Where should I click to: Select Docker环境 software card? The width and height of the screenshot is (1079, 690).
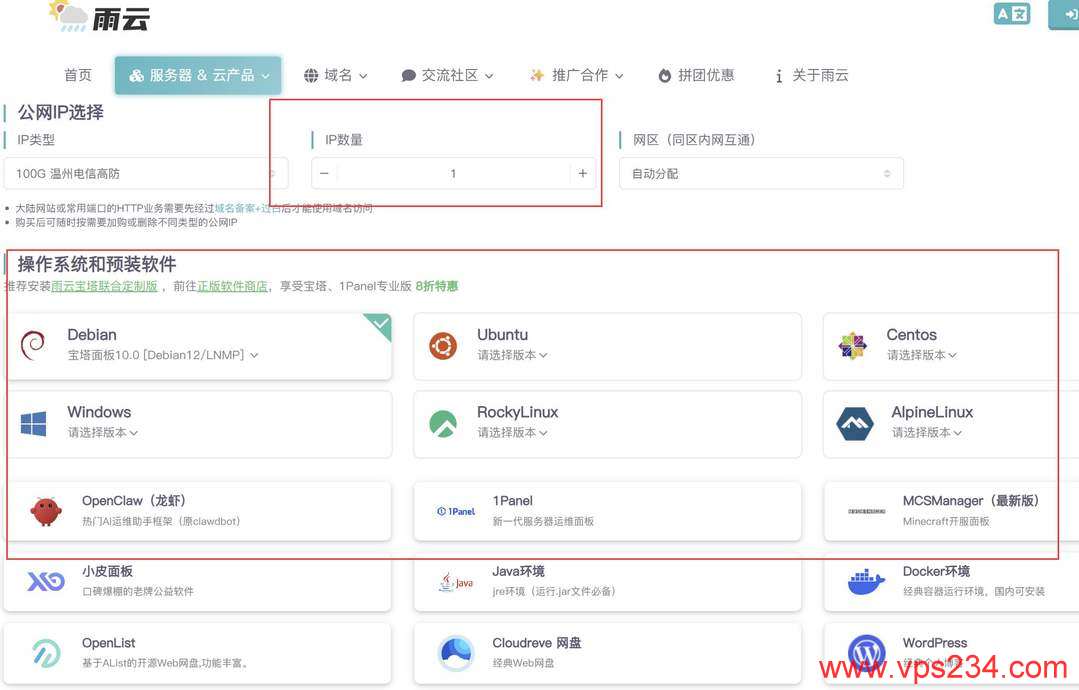[x=951, y=583]
